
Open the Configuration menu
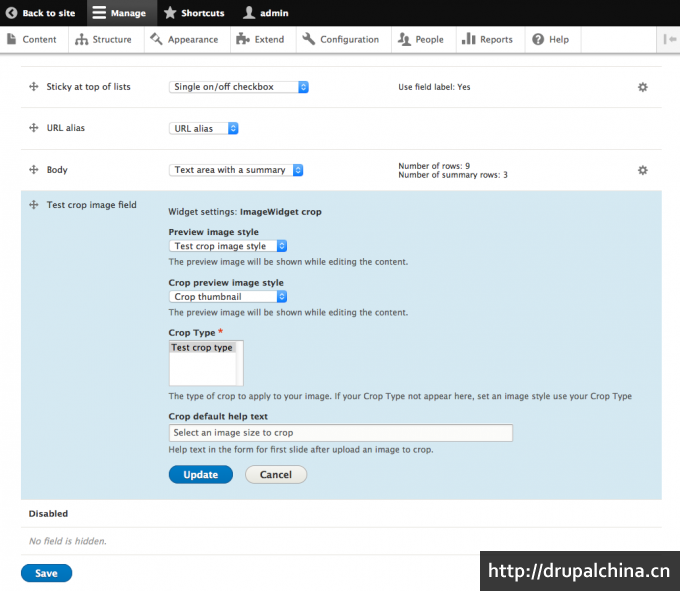pyautogui.click(x=341, y=39)
